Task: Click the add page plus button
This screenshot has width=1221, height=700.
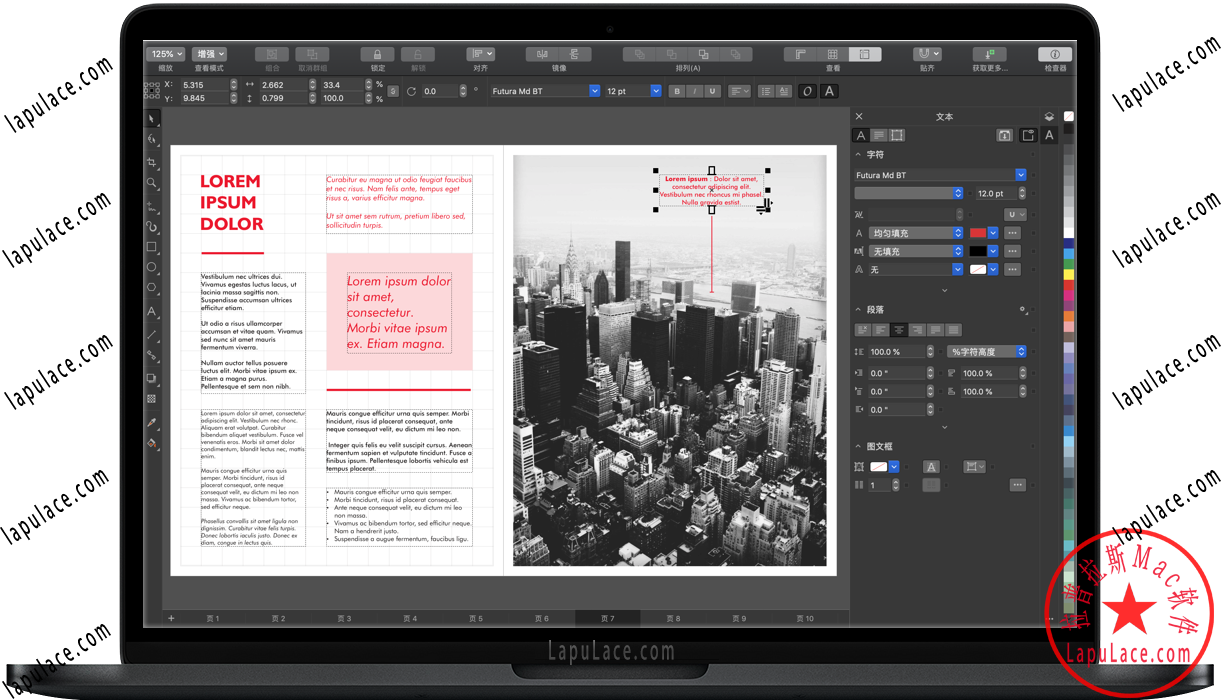Action: pyautogui.click(x=171, y=619)
